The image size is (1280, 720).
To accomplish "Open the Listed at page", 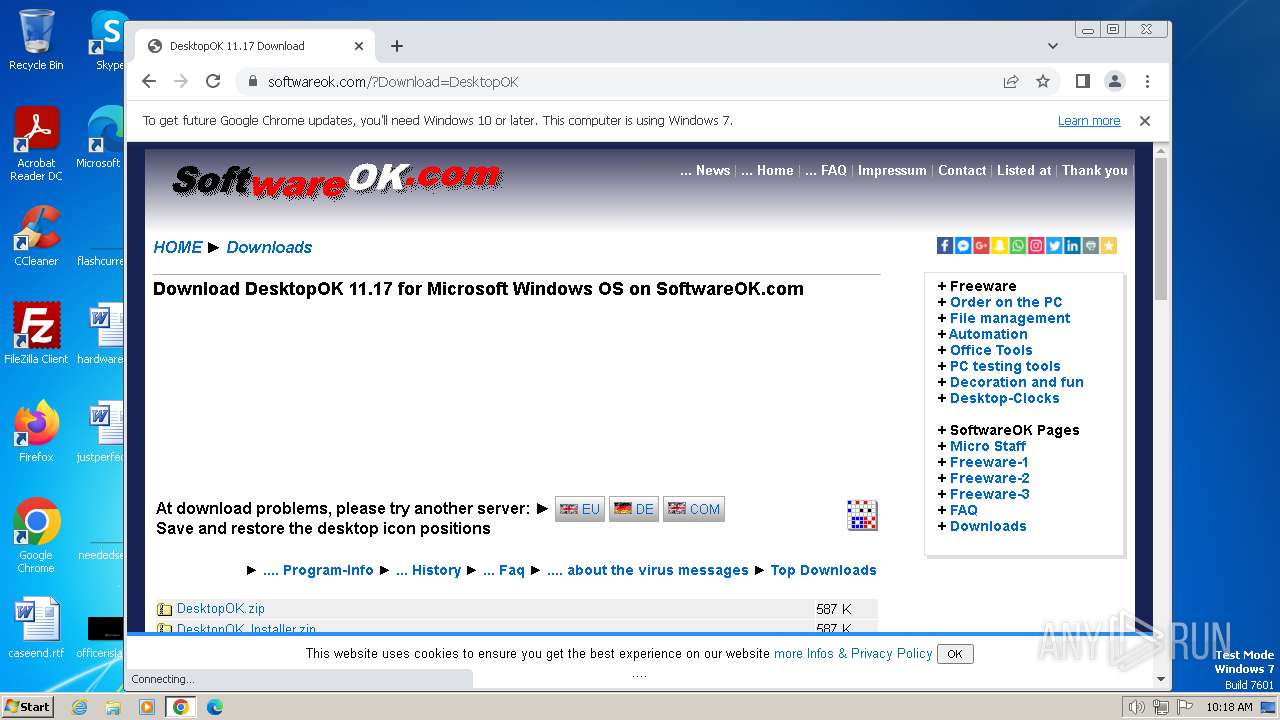I will click(1024, 170).
